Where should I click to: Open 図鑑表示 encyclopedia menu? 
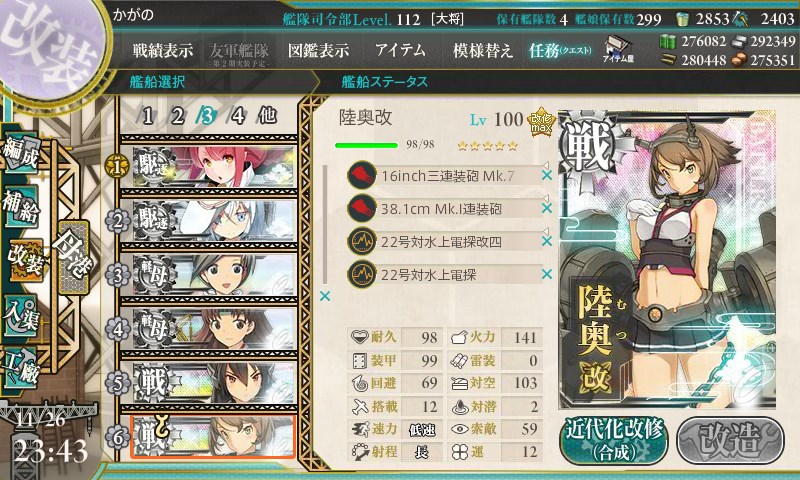tap(318, 50)
